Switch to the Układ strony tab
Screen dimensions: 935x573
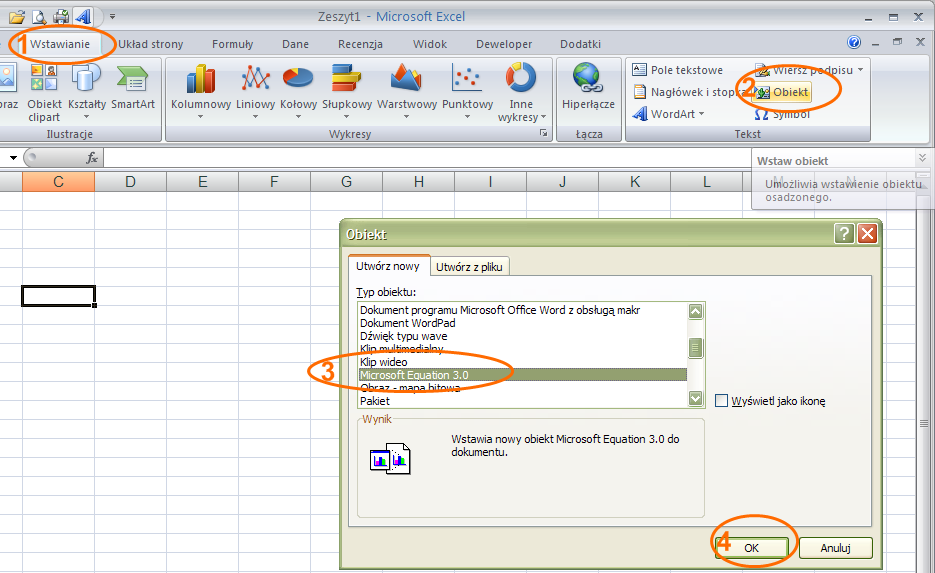tap(150, 44)
